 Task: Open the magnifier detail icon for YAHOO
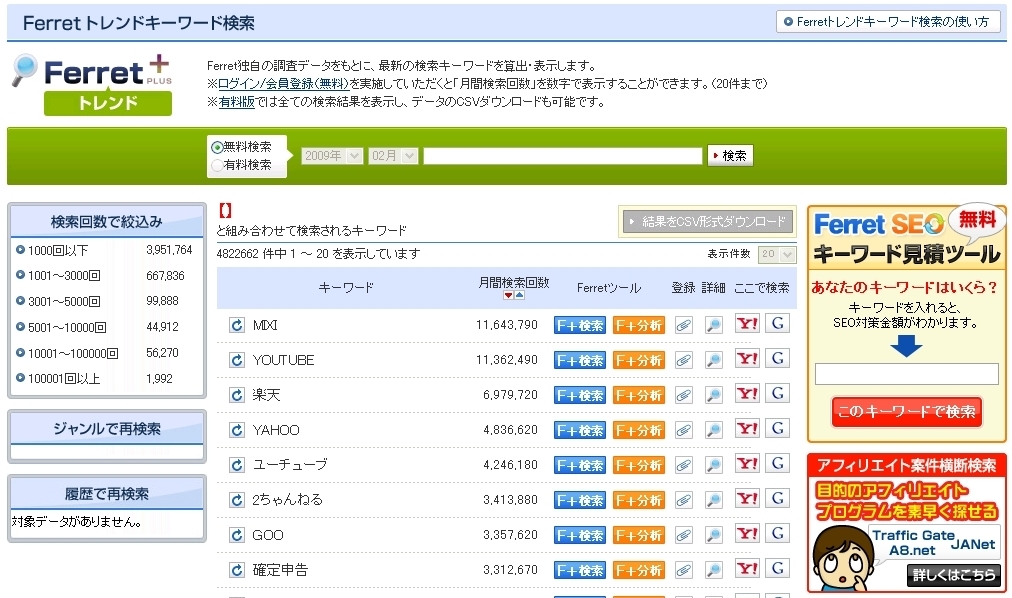point(713,430)
